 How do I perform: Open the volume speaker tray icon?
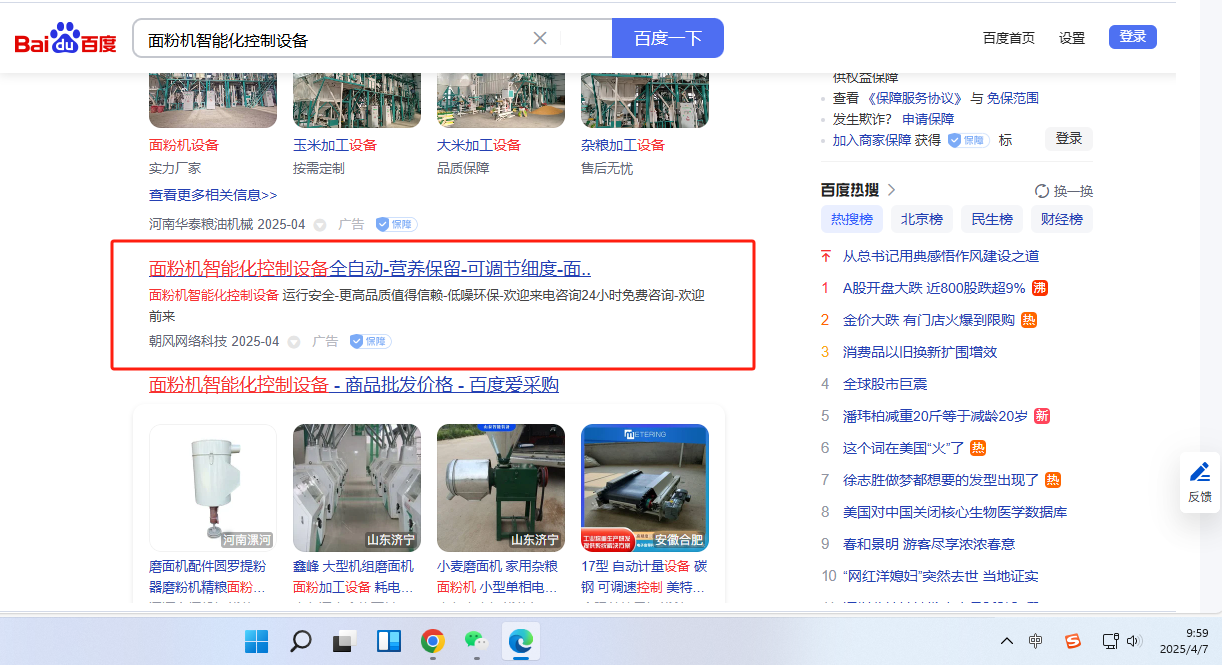click(1133, 641)
